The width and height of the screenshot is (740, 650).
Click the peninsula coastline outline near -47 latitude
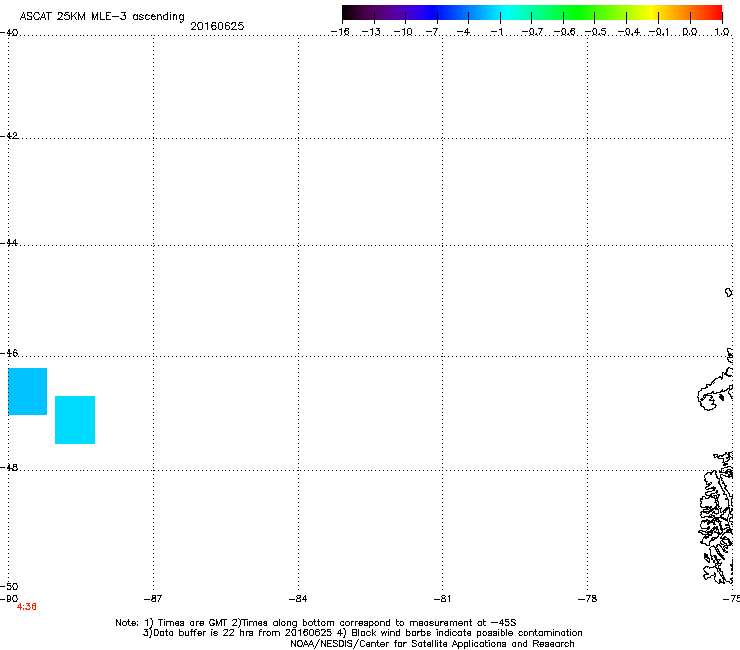pos(715,391)
